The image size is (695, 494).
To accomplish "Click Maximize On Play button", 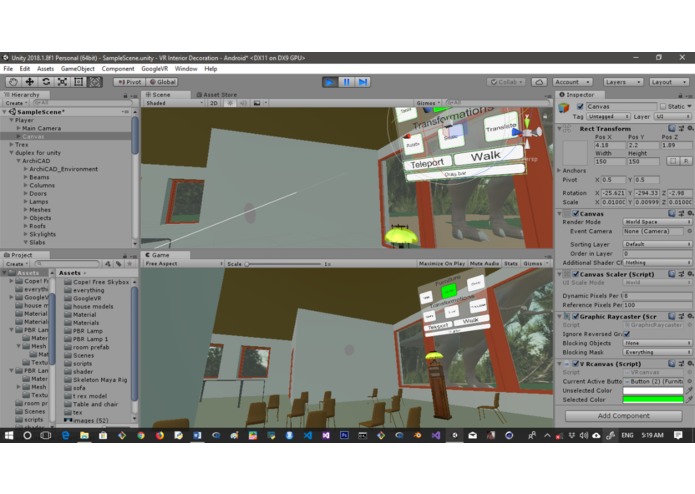I will click(x=441, y=263).
